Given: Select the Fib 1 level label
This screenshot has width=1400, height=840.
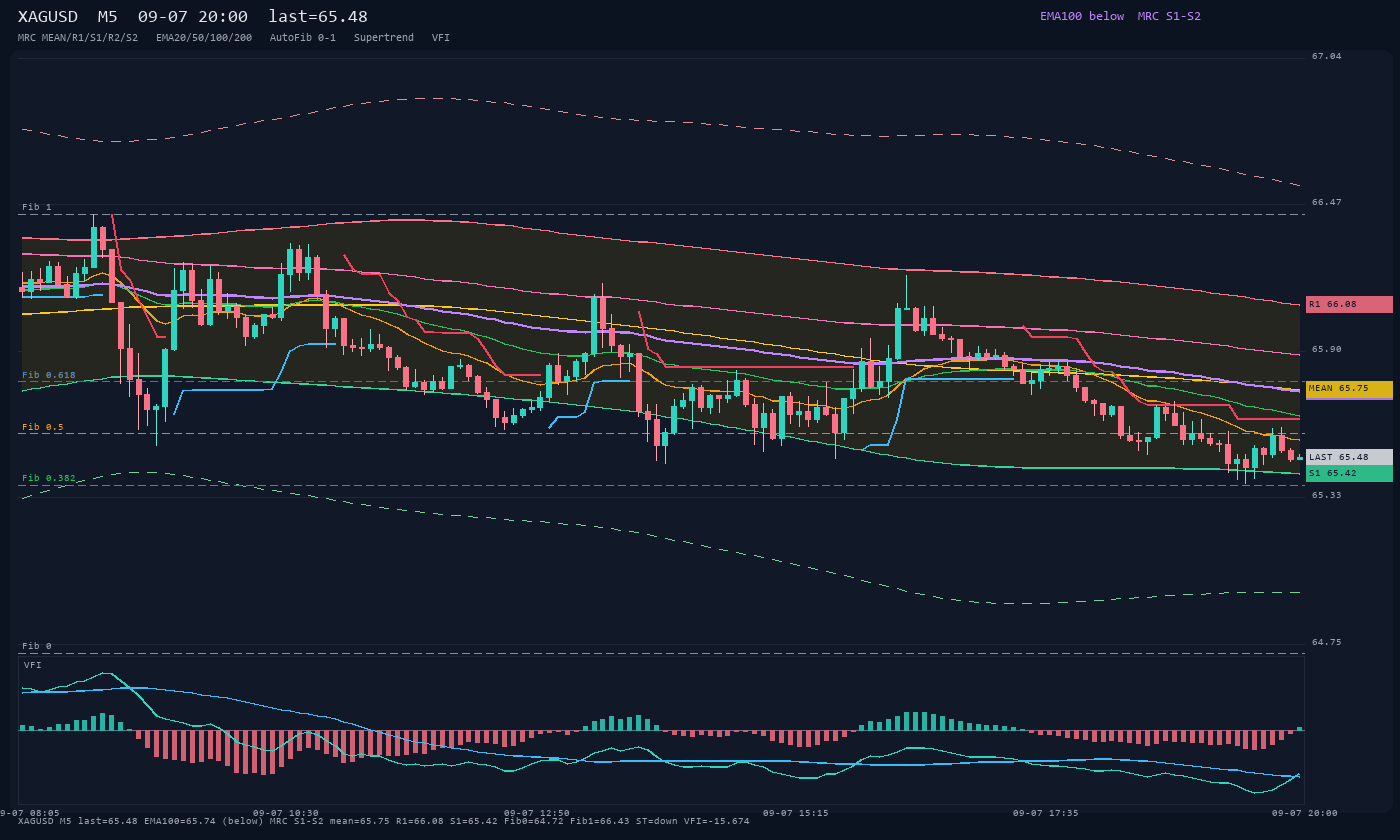Looking at the screenshot, I should tap(37, 207).
